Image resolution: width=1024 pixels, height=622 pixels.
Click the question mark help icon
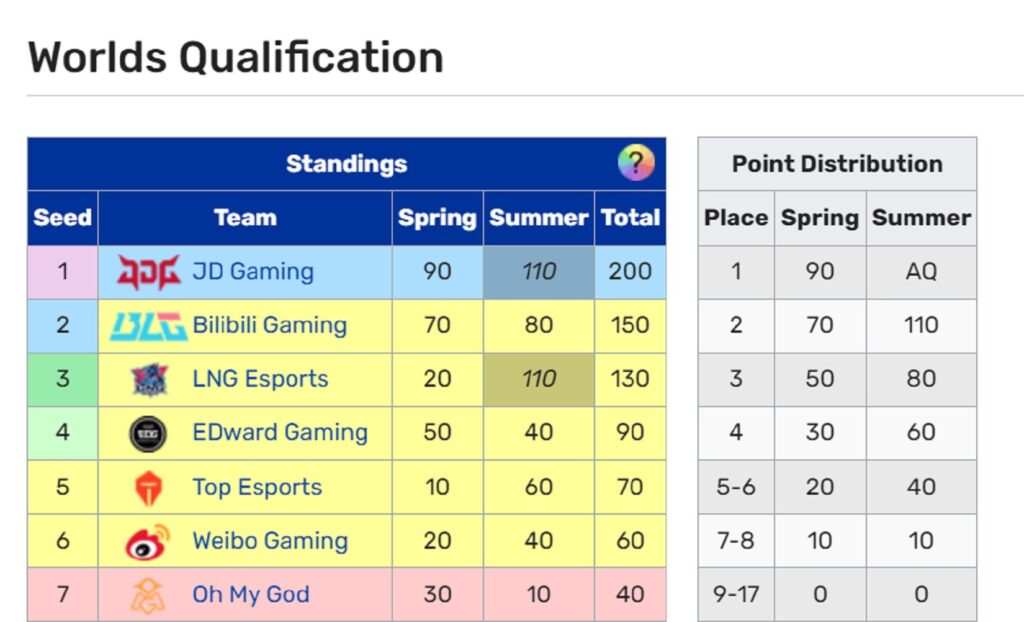[x=635, y=162]
